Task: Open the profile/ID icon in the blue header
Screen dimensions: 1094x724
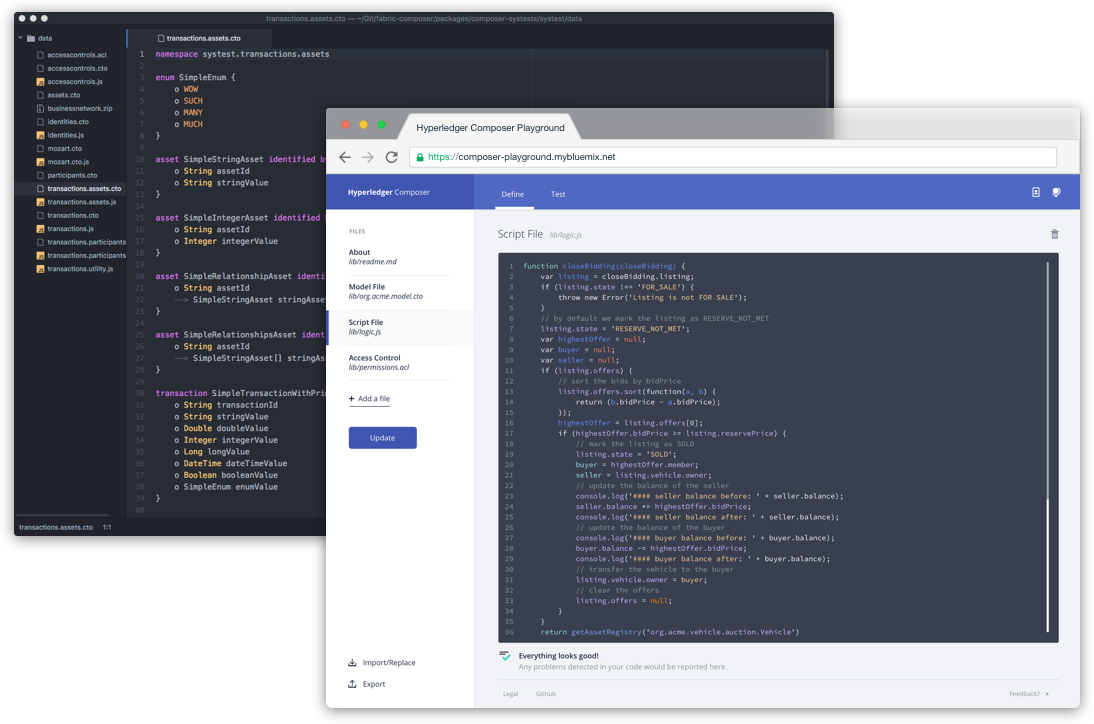Action: point(1035,192)
